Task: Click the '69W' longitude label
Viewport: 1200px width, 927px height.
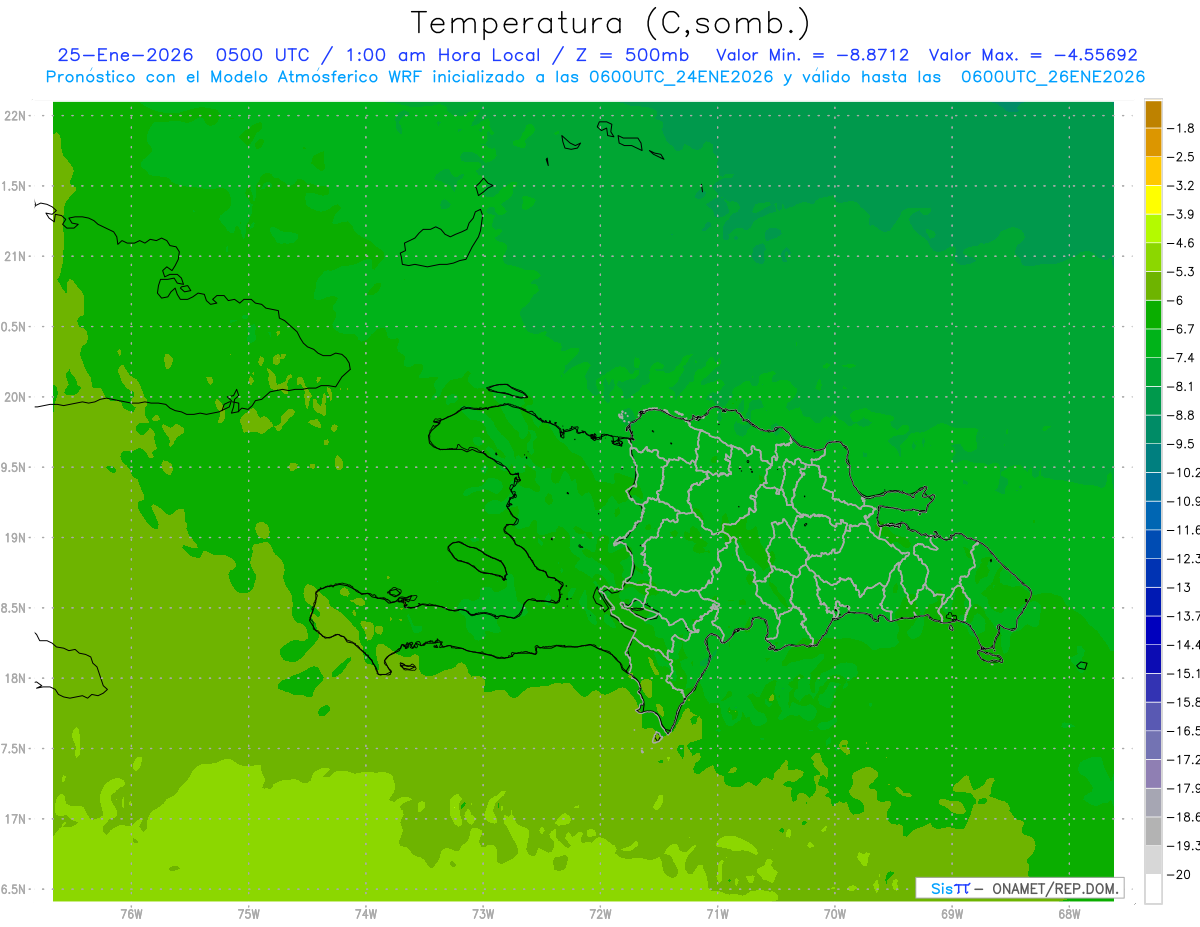Action: [x=952, y=914]
